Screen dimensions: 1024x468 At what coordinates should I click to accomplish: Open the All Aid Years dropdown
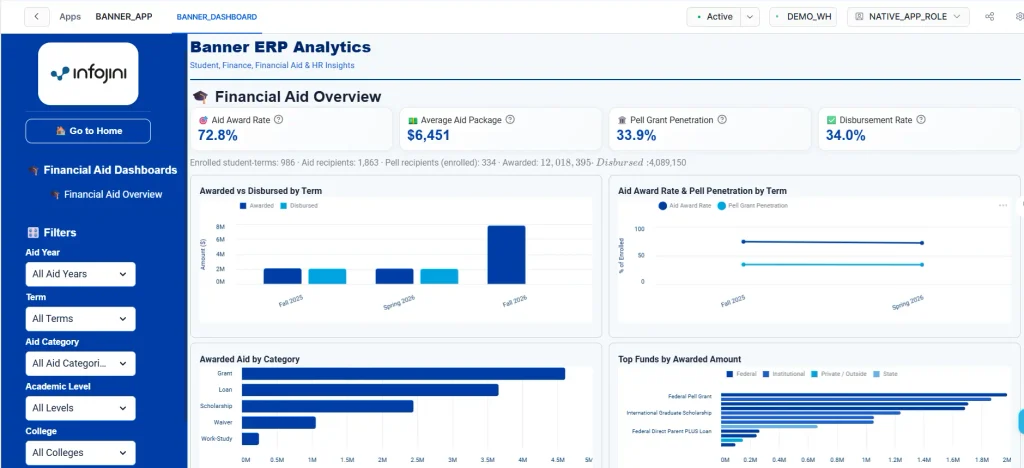[80, 274]
